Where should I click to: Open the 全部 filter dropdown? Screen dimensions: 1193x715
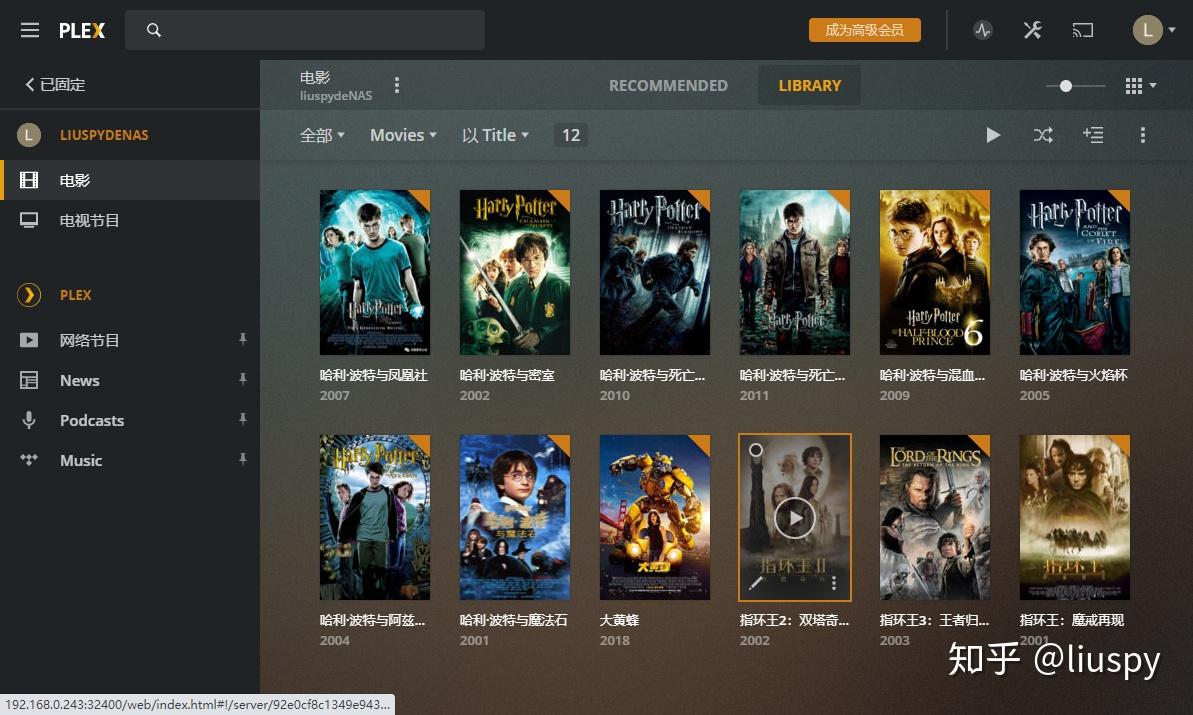click(322, 135)
